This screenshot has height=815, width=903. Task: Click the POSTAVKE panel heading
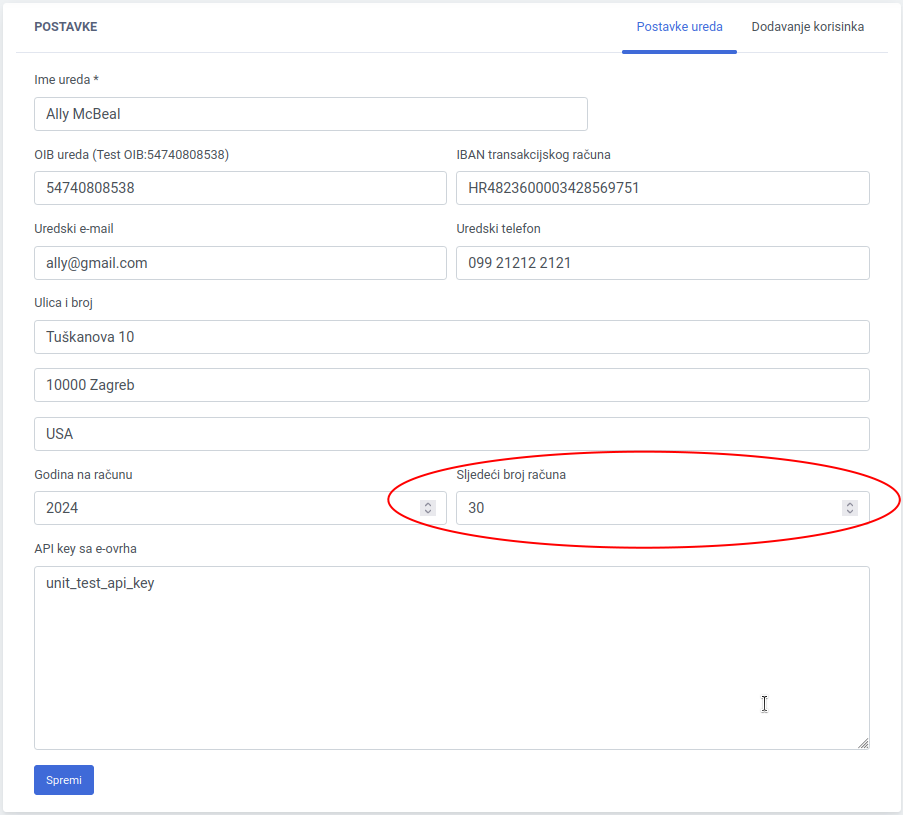[66, 27]
